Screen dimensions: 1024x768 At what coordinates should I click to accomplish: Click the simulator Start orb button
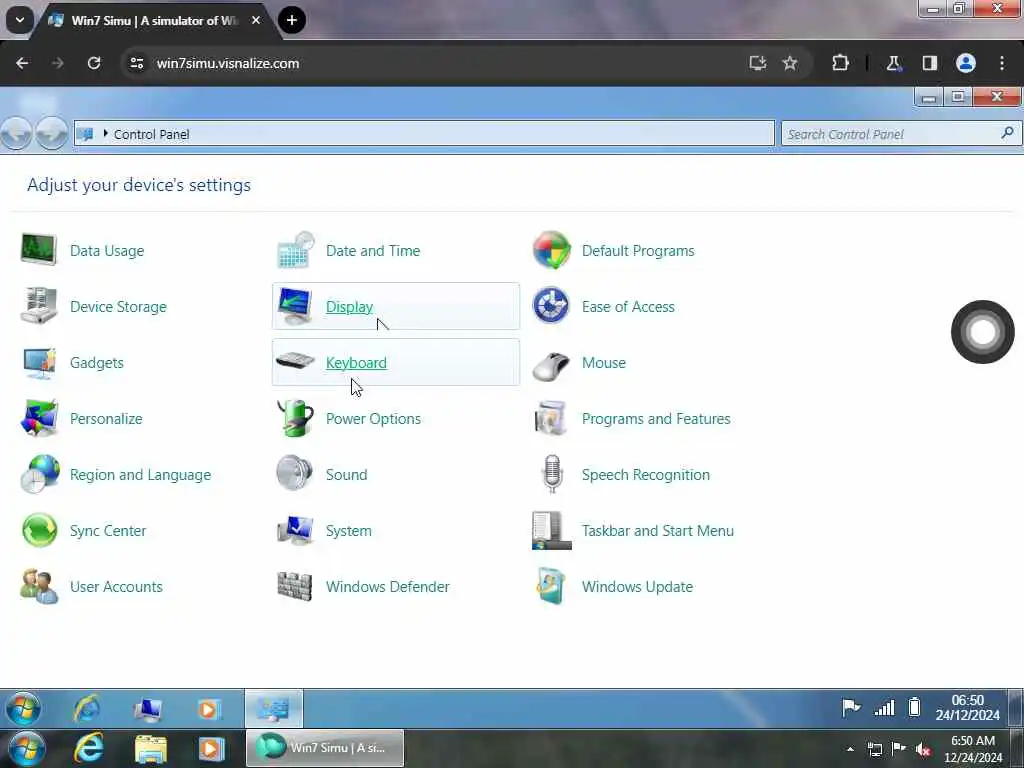[24, 708]
